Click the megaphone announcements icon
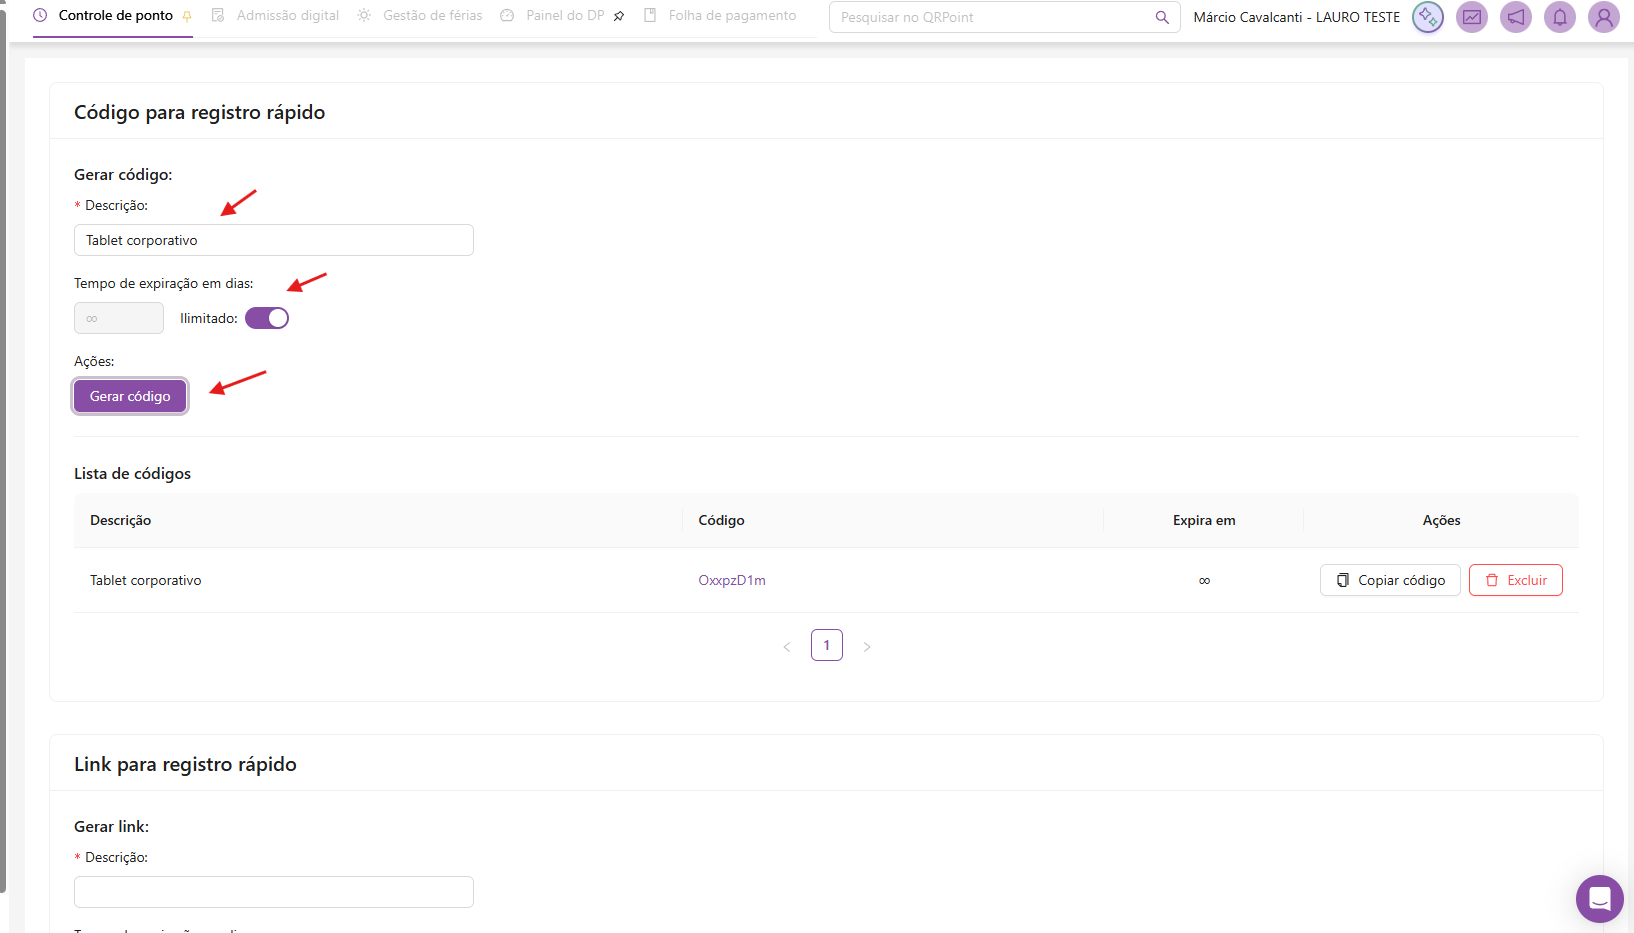The height and width of the screenshot is (933, 1634). click(1515, 17)
